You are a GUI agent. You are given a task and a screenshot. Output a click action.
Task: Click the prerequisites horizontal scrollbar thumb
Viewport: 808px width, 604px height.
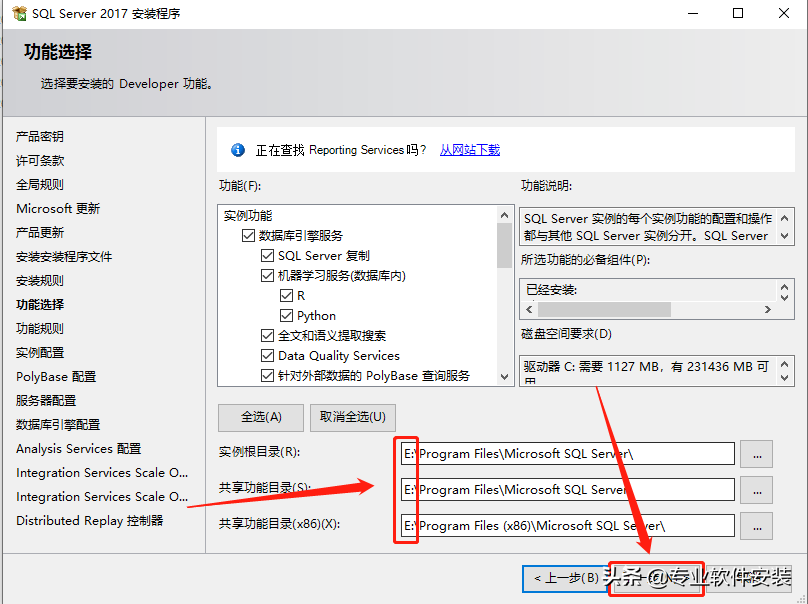604,309
